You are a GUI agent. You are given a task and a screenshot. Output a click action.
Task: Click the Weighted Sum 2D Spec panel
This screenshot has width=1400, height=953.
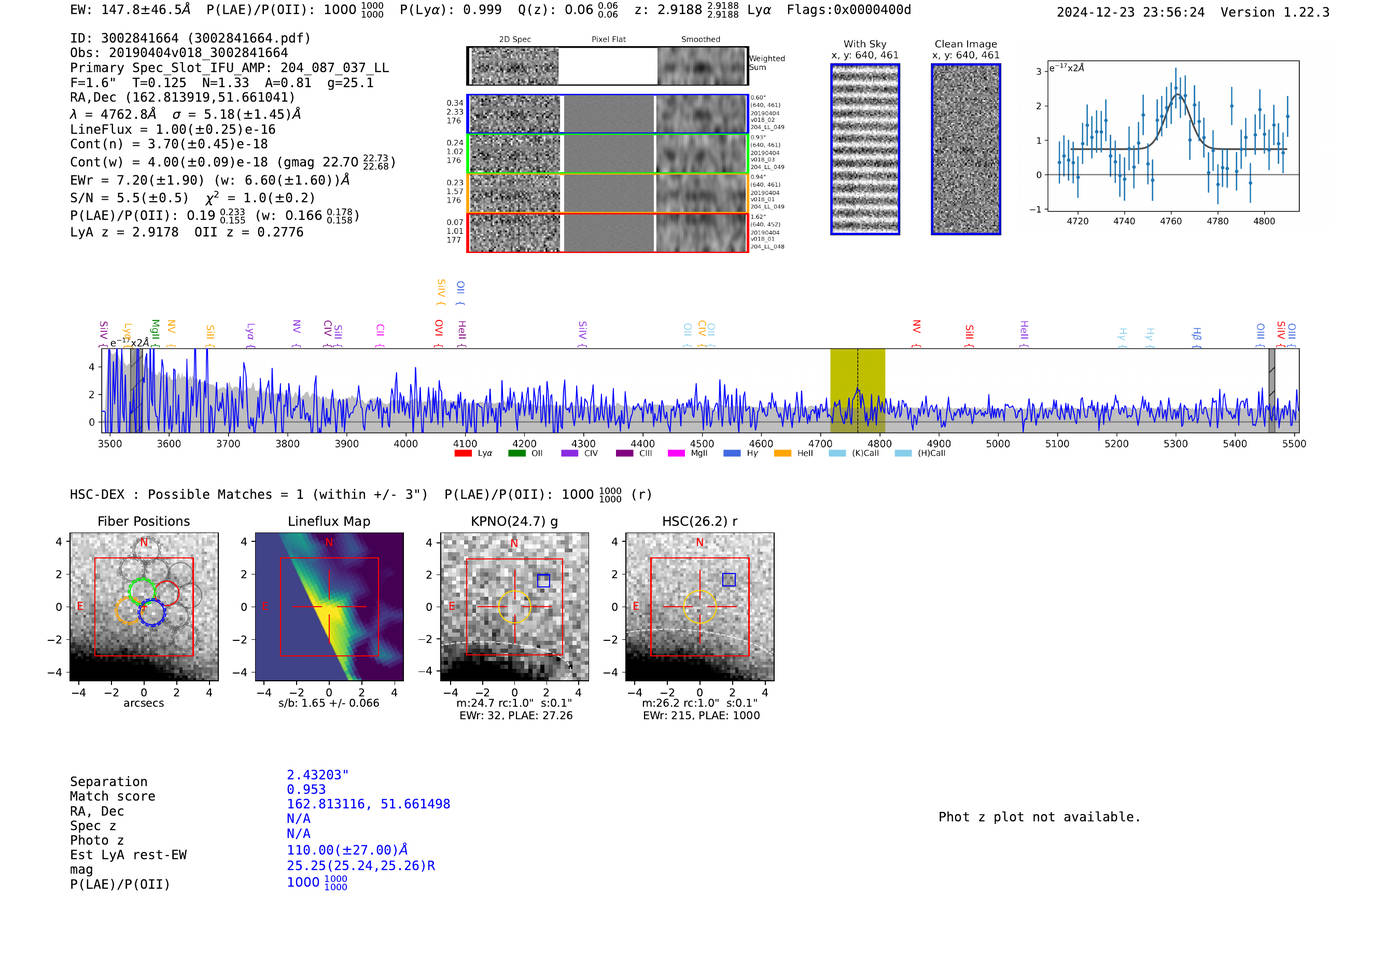click(515, 66)
